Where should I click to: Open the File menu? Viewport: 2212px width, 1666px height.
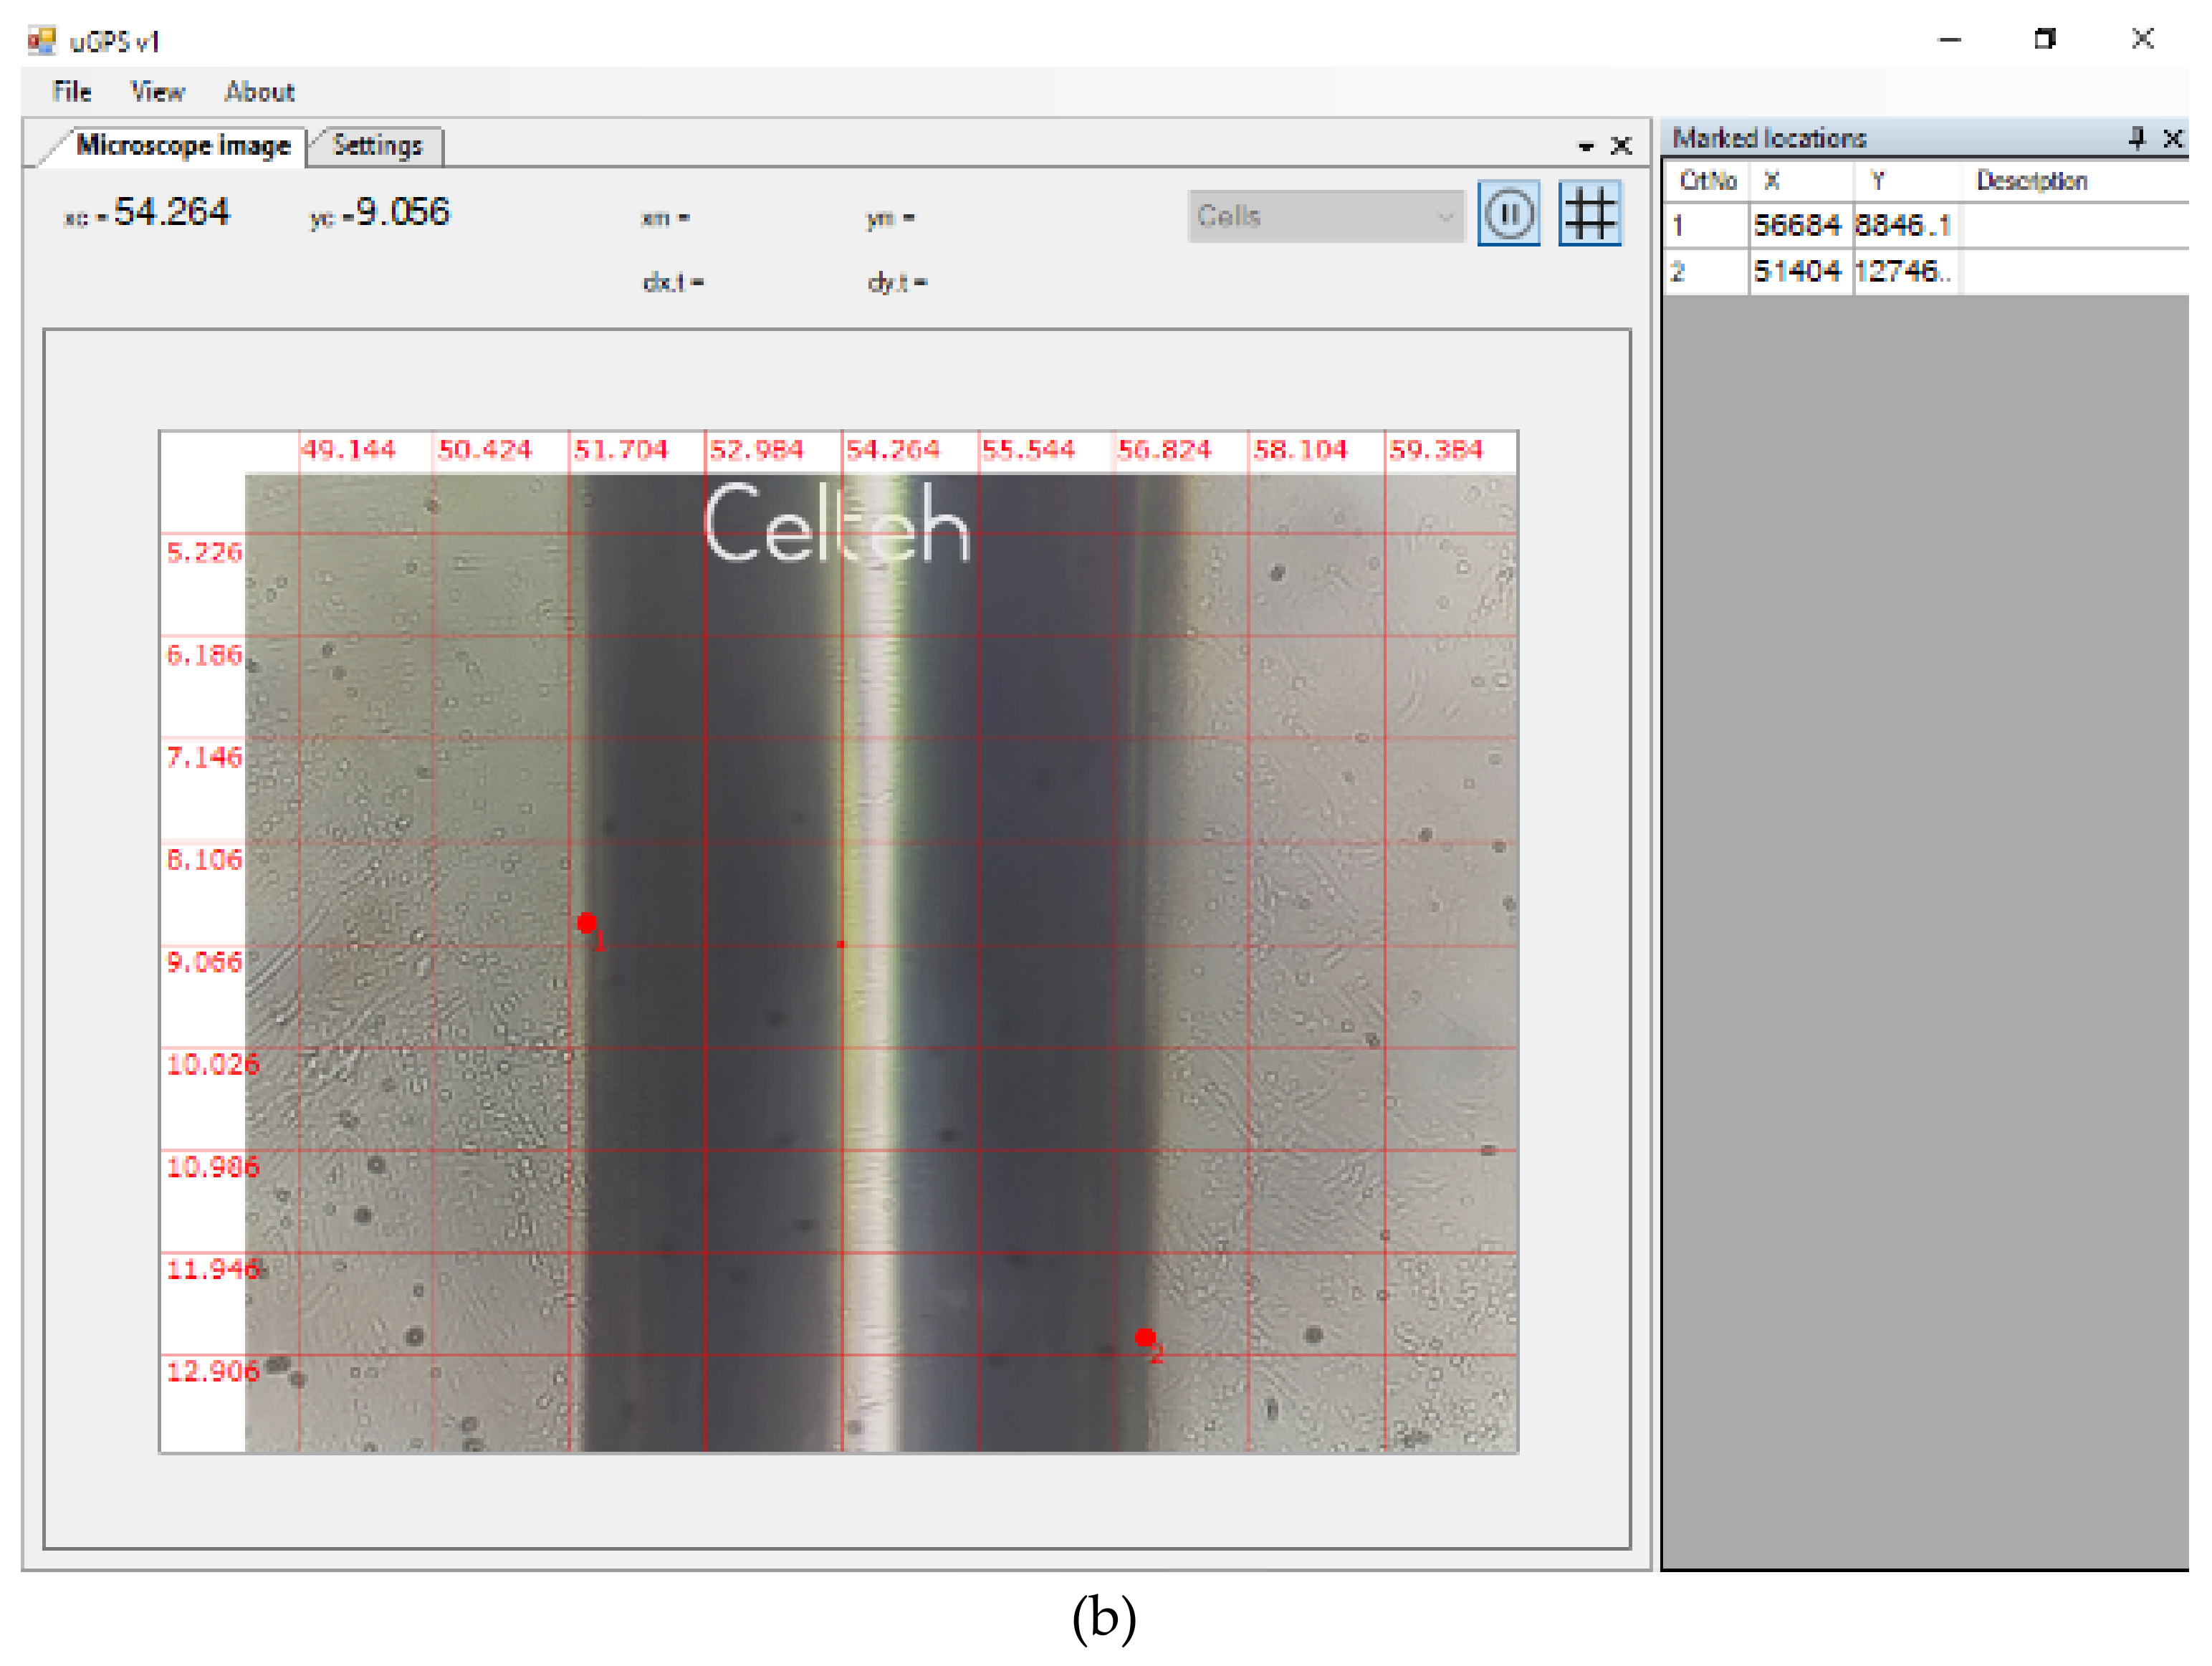coord(72,92)
